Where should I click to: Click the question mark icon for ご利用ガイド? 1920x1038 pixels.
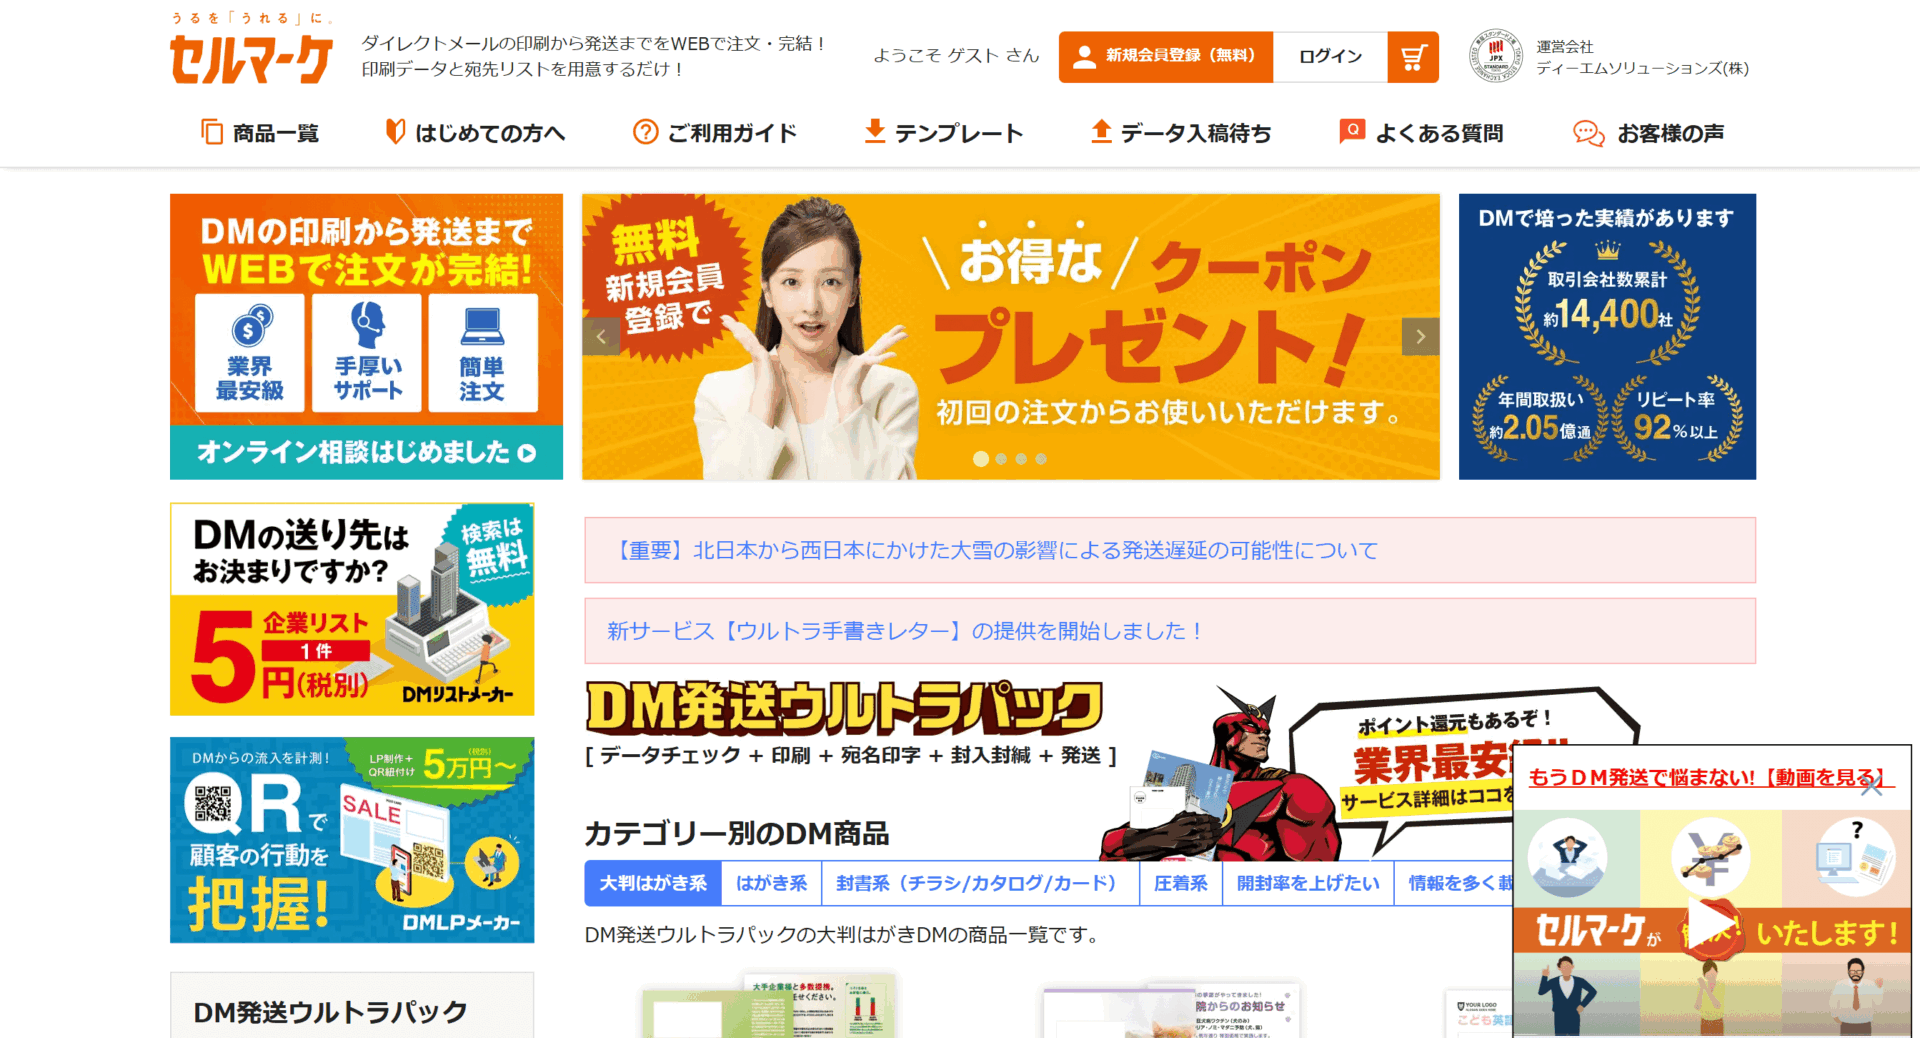click(646, 132)
